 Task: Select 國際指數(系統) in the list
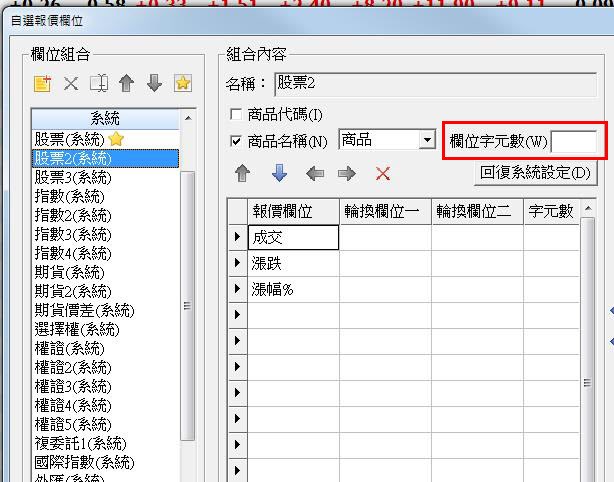coord(105,462)
